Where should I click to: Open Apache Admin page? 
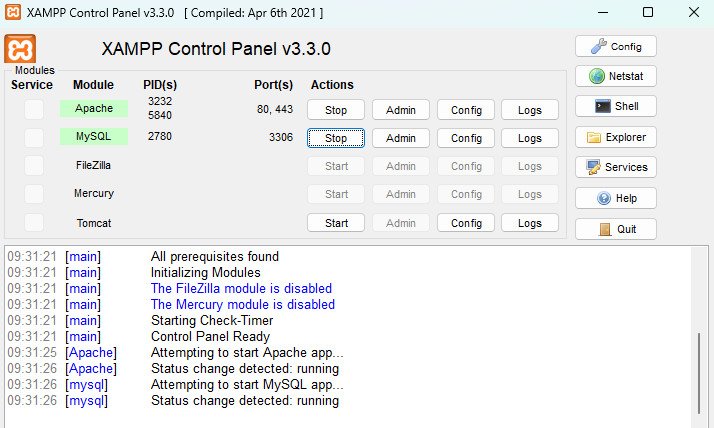click(401, 110)
